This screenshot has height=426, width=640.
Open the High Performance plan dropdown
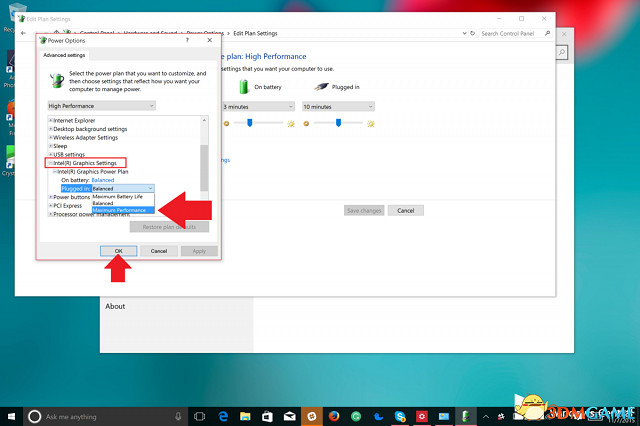pyautogui.click(x=102, y=105)
